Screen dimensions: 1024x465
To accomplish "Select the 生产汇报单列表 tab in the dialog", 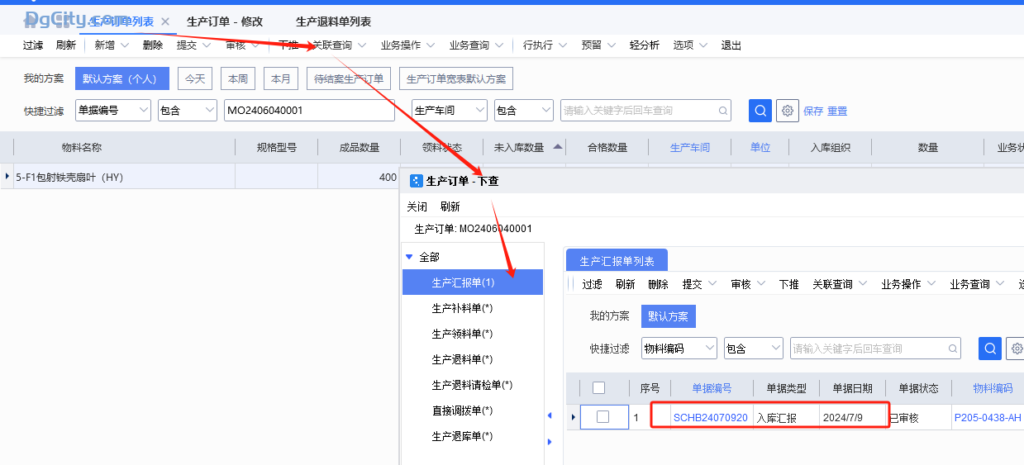I will [x=616, y=261].
